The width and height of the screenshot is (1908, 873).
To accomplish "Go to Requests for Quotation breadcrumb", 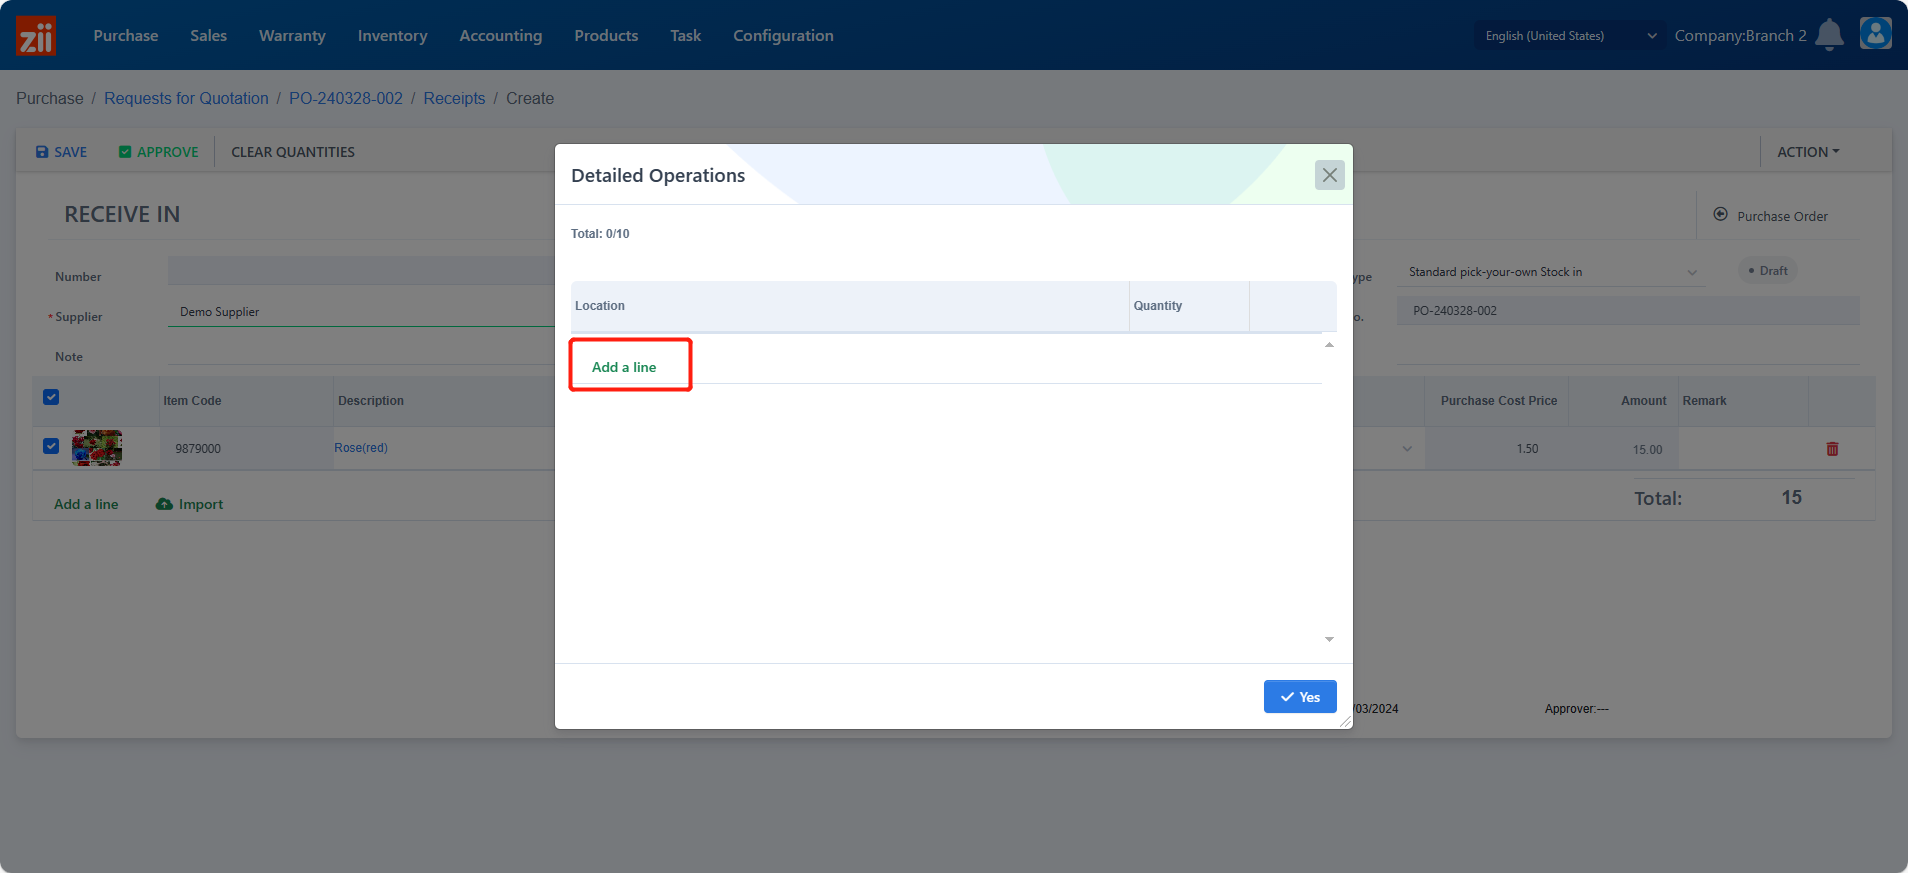I will coord(186,98).
